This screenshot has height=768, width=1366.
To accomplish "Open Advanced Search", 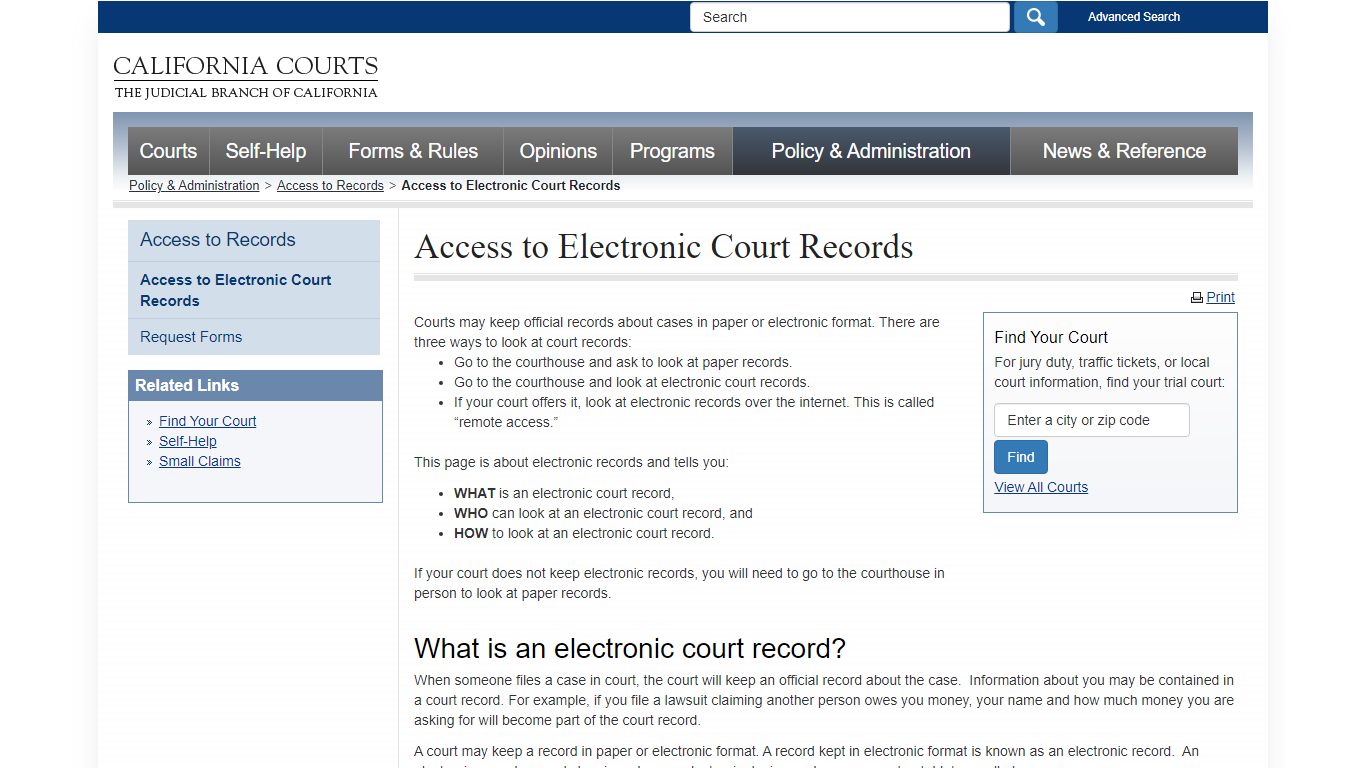I will click(1134, 17).
